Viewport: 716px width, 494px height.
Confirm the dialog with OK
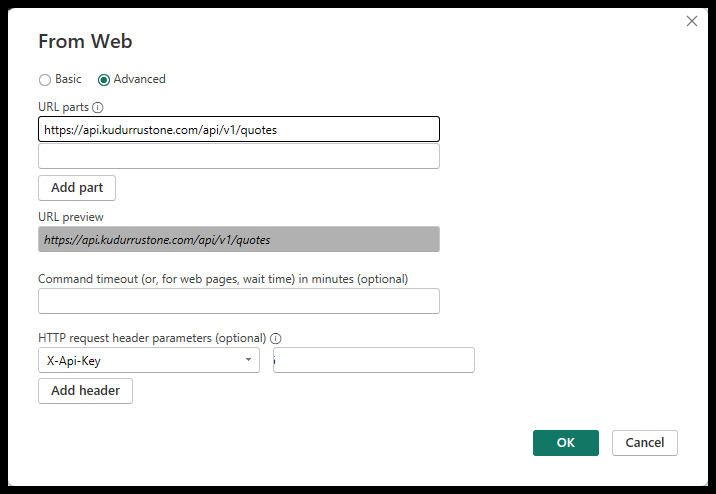click(x=565, y=443)
